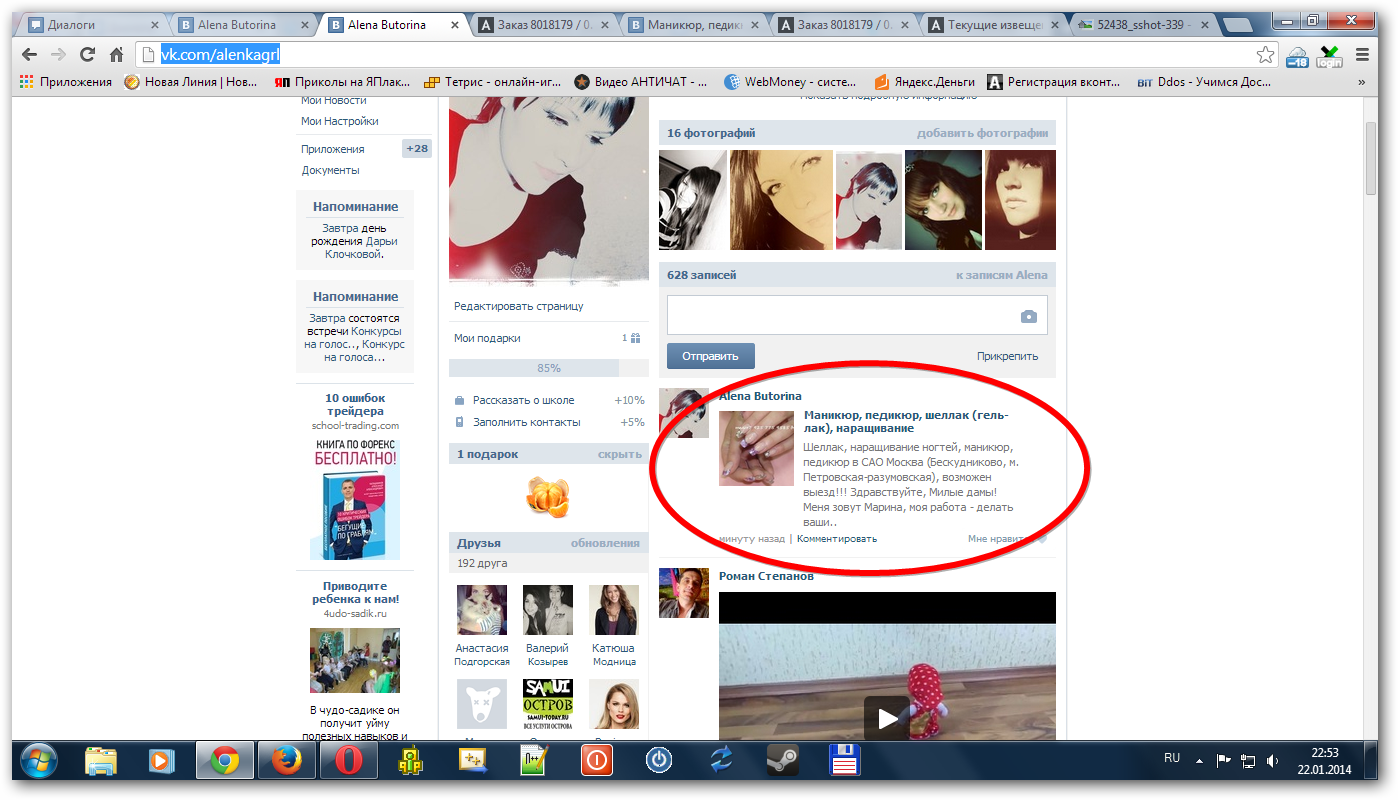This screenshot has height=800, width=1398.
Task: Switch to the 52438_sshot-339 tab
Action: tap(1142, 25)
